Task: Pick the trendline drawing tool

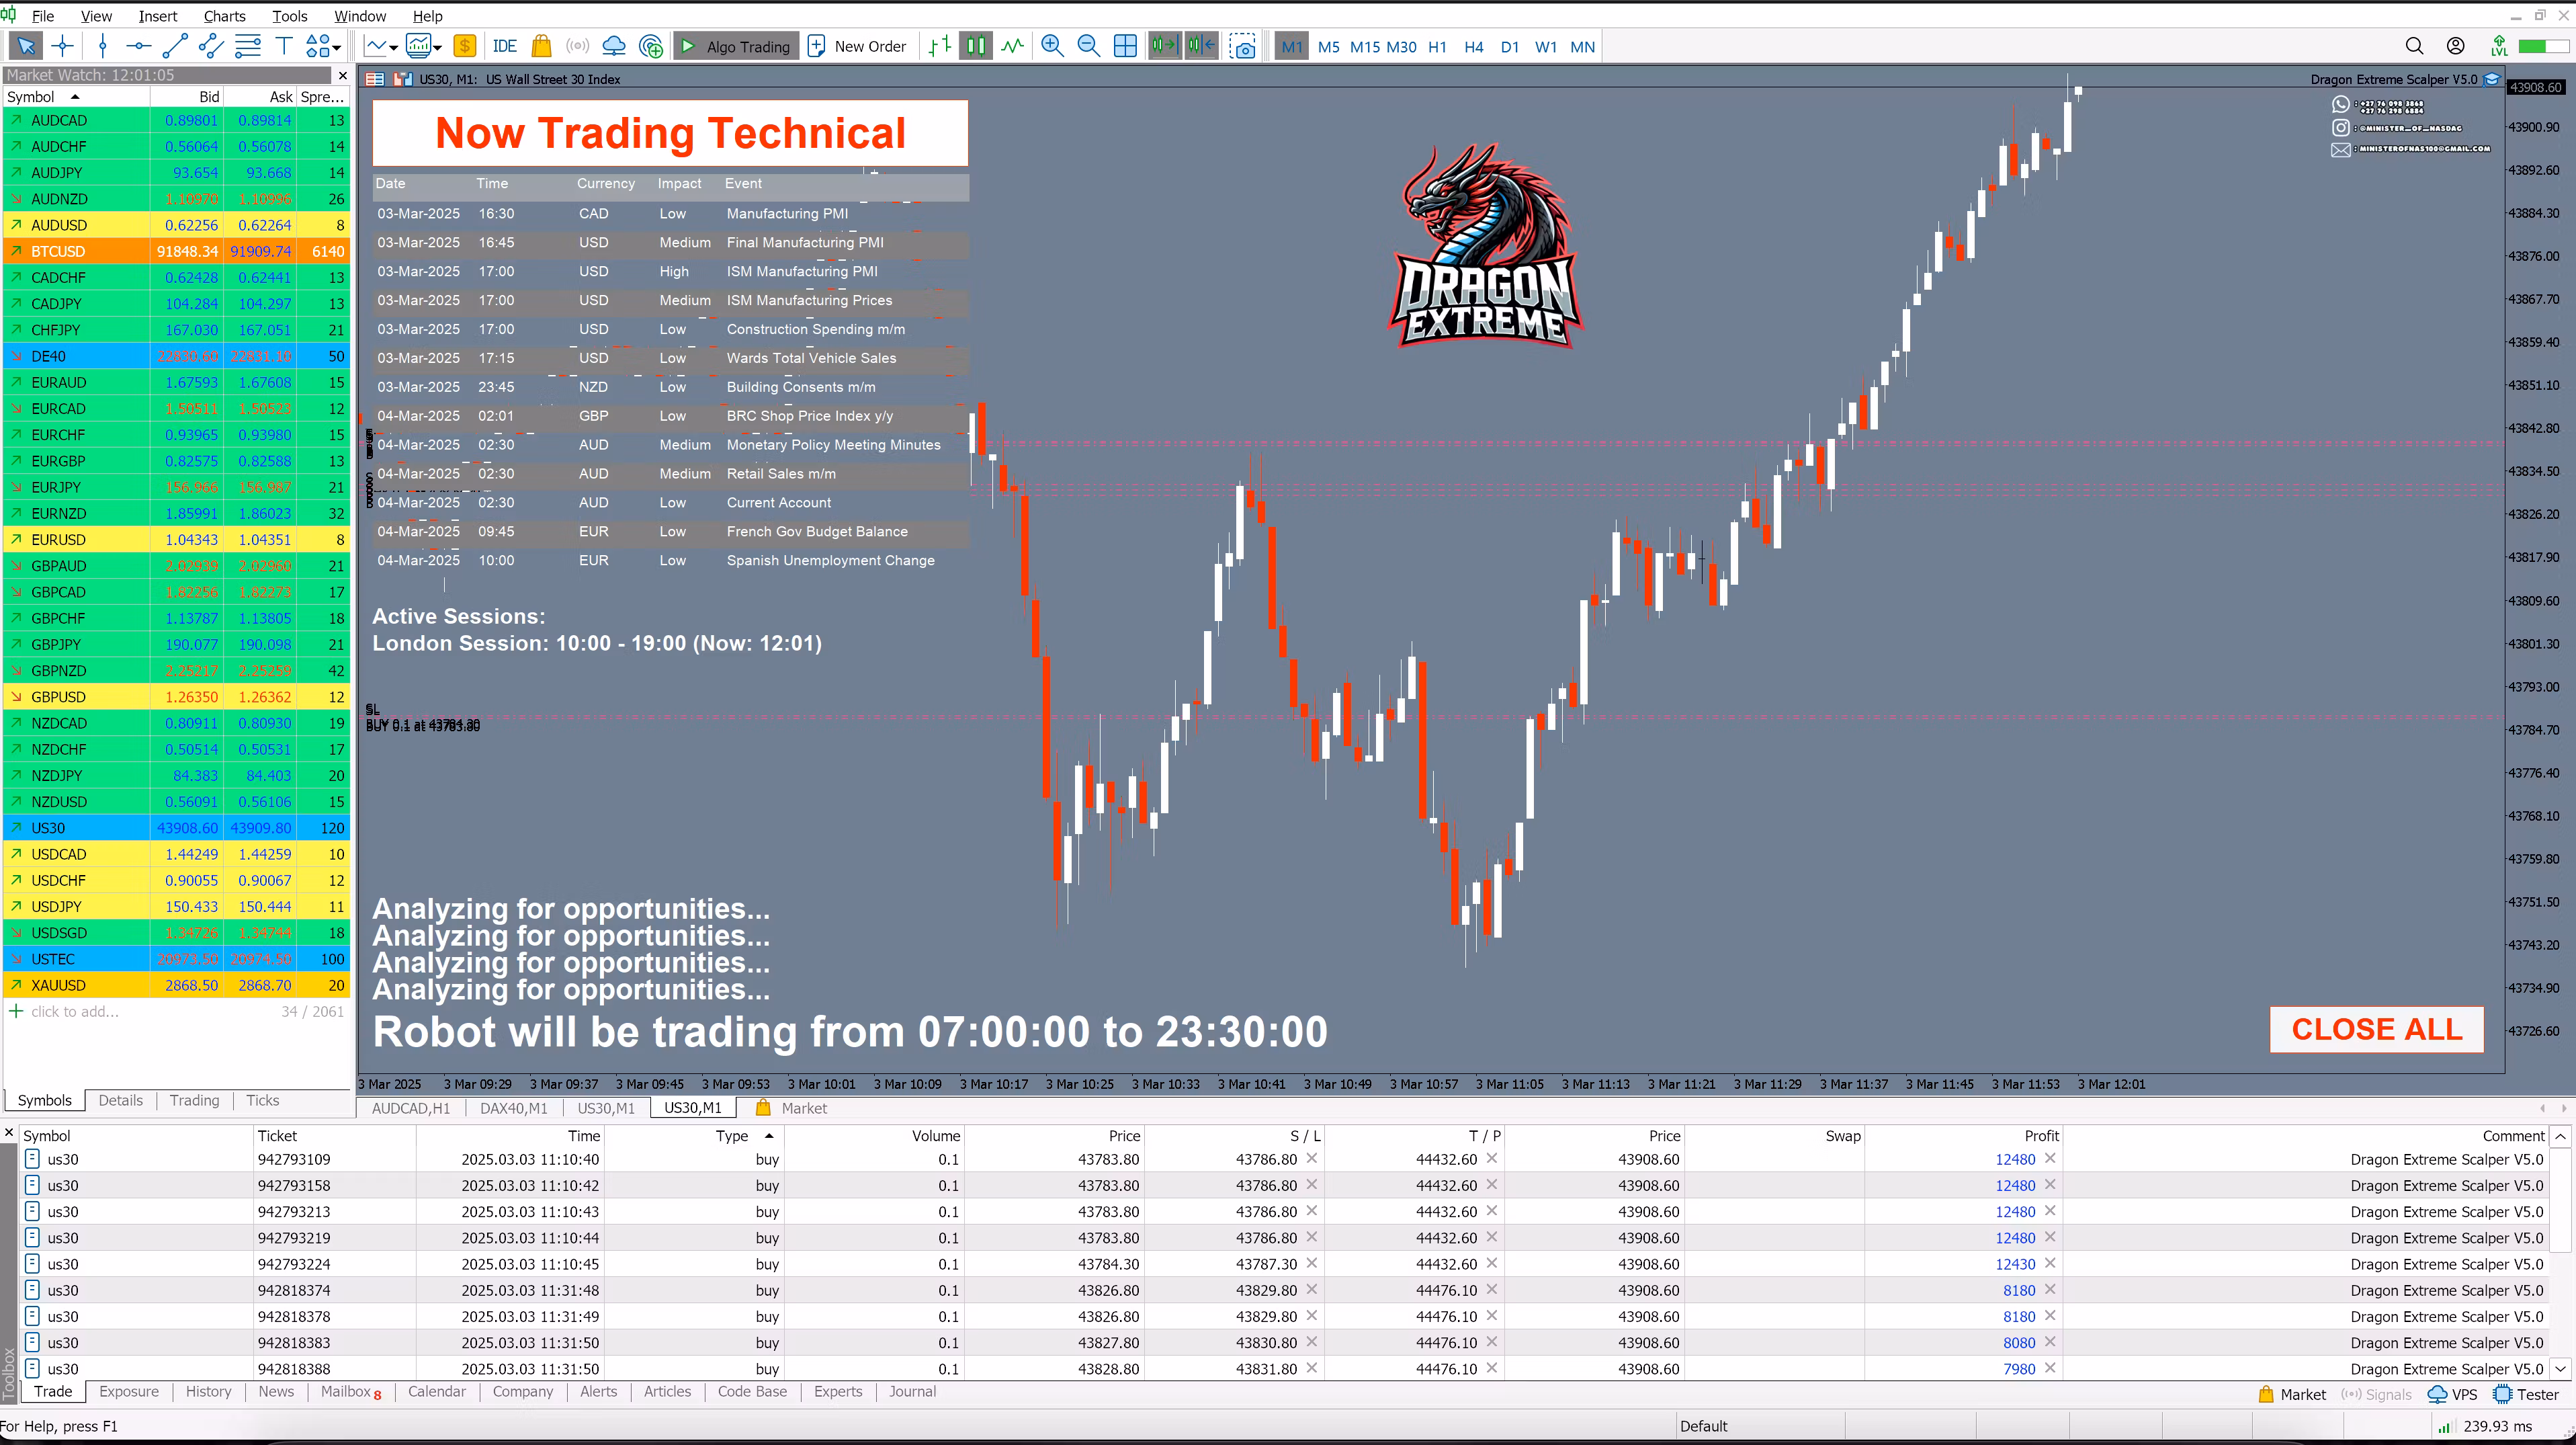Action: (x=174, y=46)
